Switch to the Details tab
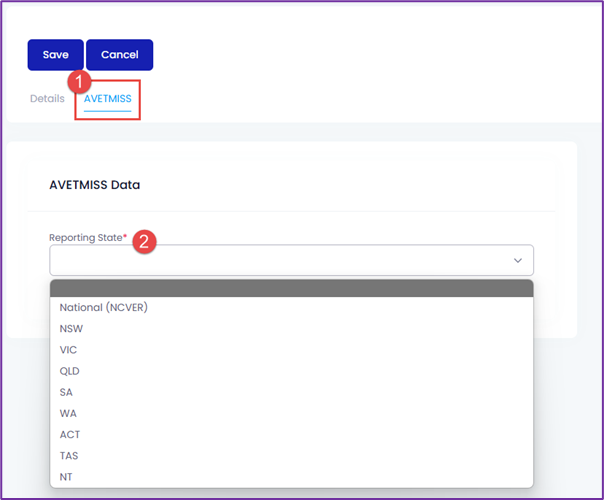 tap(47, 99)
